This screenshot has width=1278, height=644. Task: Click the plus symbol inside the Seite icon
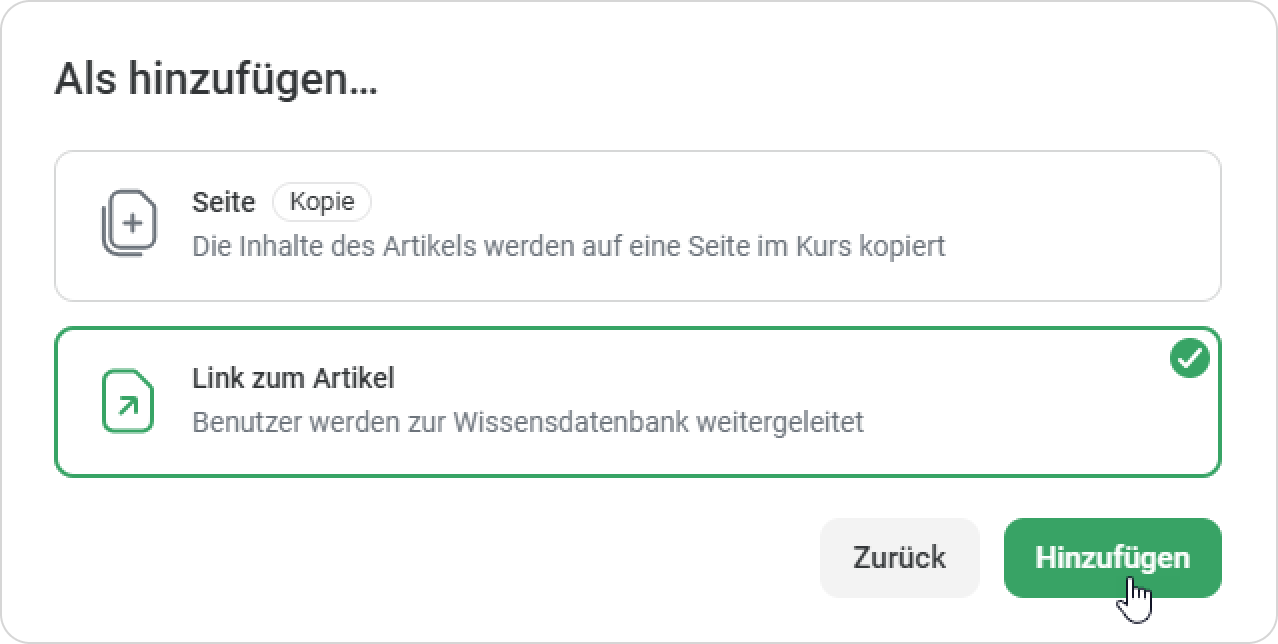[x=134, y=219]
